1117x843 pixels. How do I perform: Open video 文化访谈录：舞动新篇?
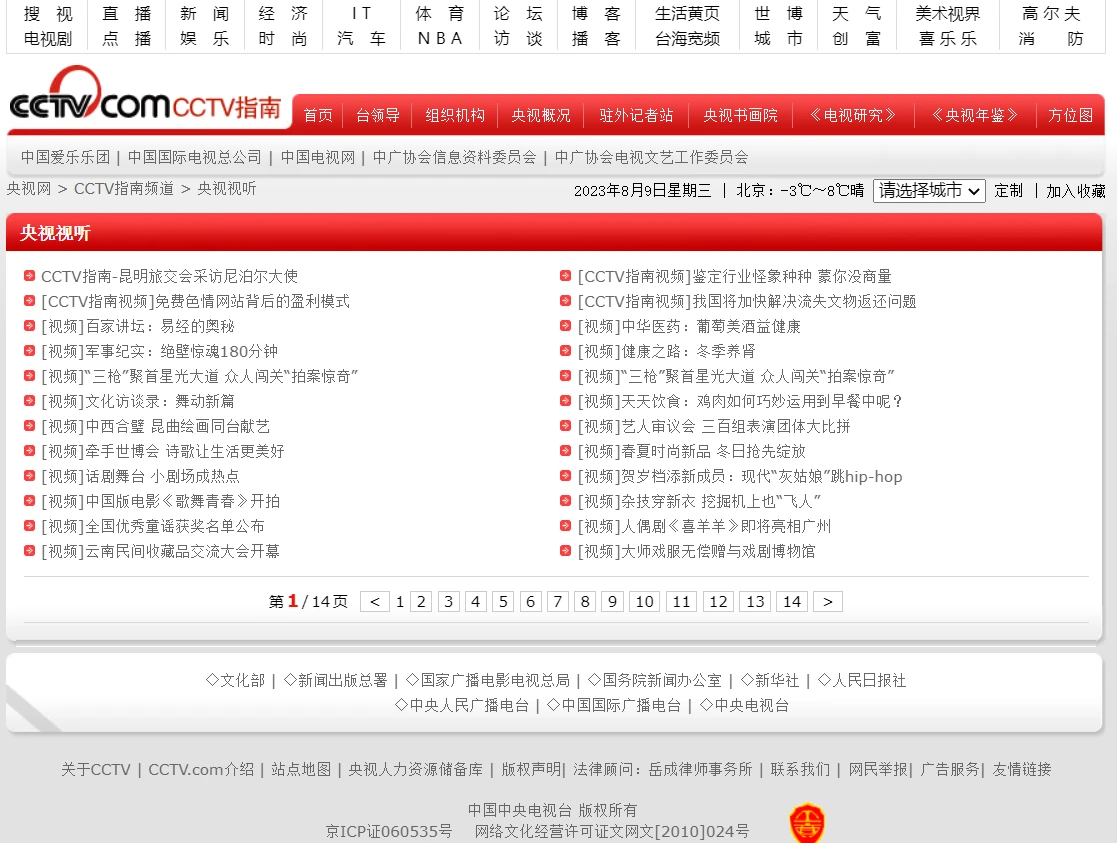coord(137,401)
